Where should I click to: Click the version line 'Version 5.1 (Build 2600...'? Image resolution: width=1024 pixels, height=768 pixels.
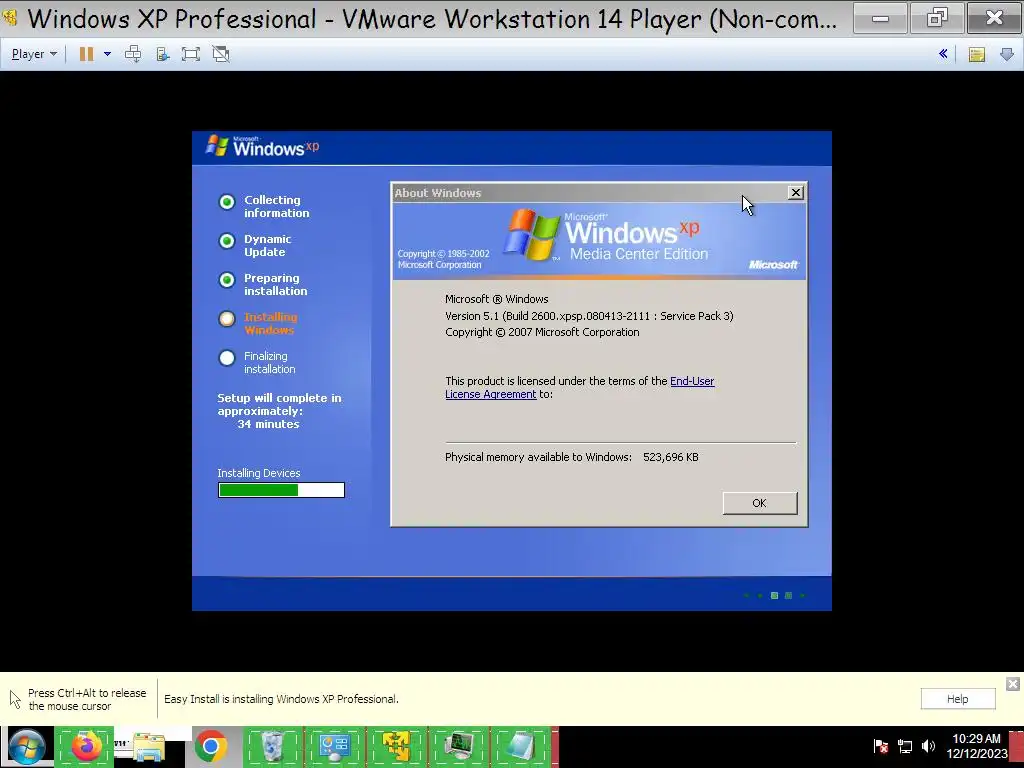(589, 316)
